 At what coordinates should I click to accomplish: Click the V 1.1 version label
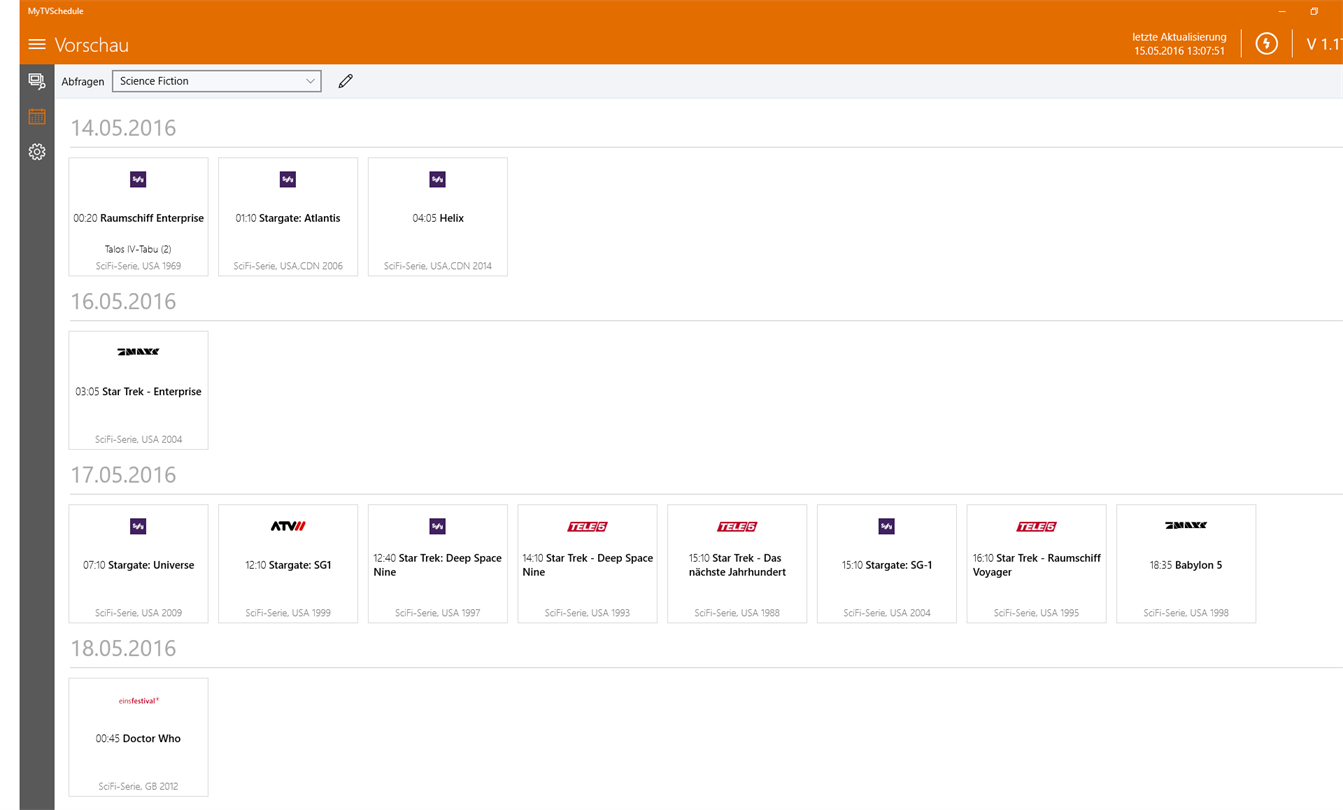coord(1324,44)
